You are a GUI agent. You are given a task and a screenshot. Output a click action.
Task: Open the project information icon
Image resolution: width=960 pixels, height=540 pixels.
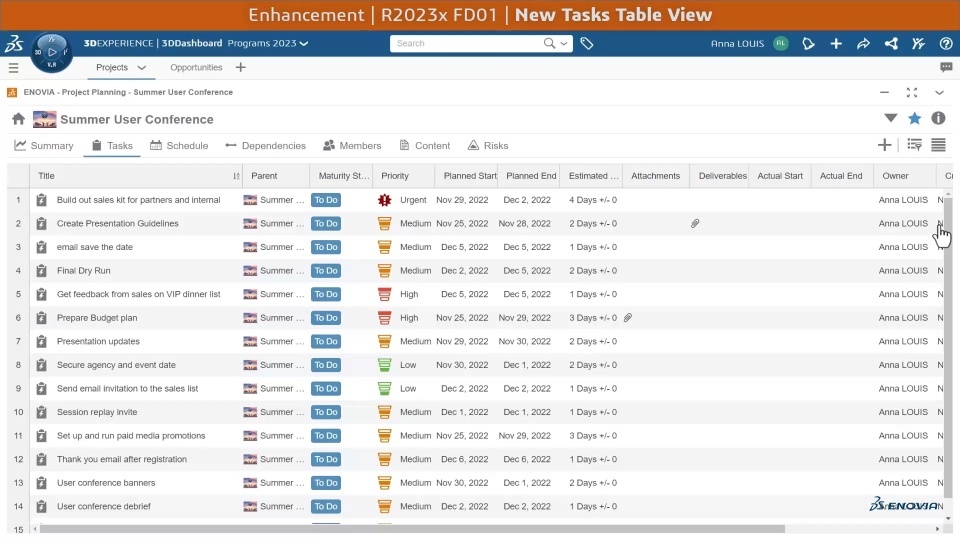[x=938, y=118]
